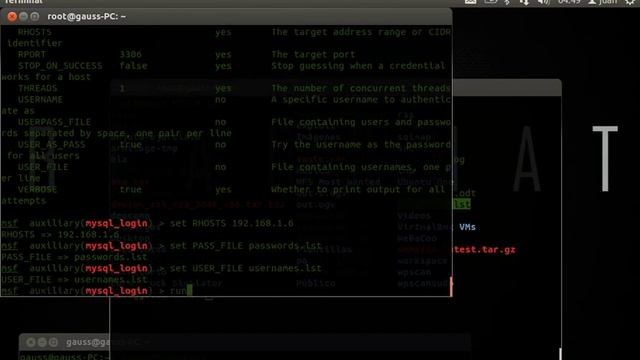Click 'Try the username as the password' text

tap(361, 144)
